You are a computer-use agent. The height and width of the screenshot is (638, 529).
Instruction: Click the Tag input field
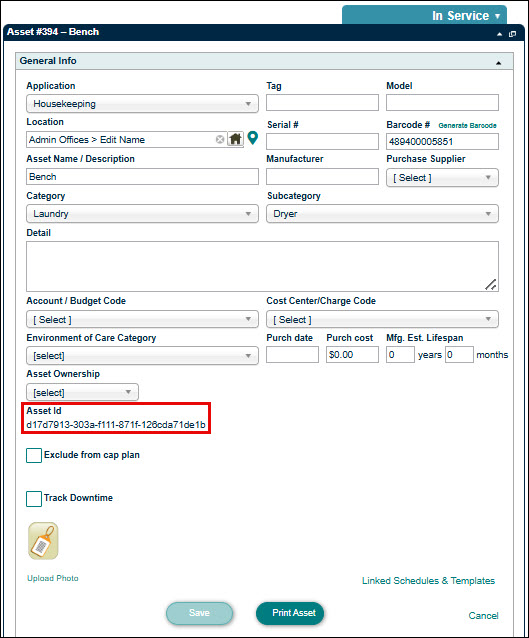point(322,103)
